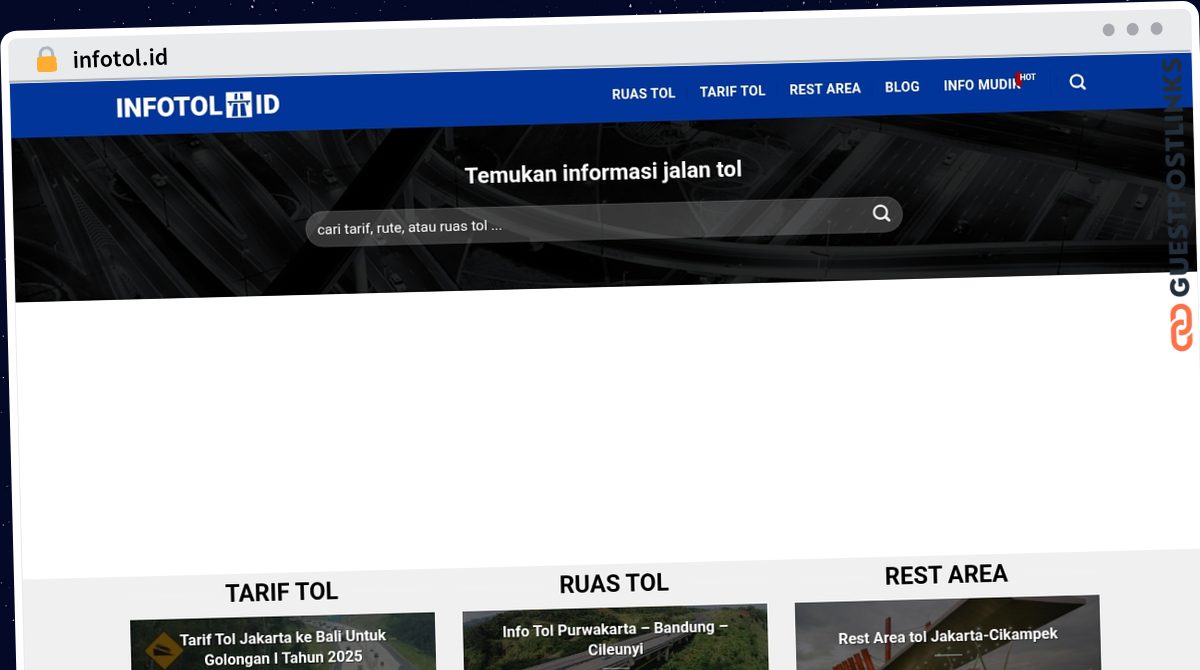Screen dimensions: 1200x670
Task: Open the RUAS TOL navigation menu
Action: point(643,92)
